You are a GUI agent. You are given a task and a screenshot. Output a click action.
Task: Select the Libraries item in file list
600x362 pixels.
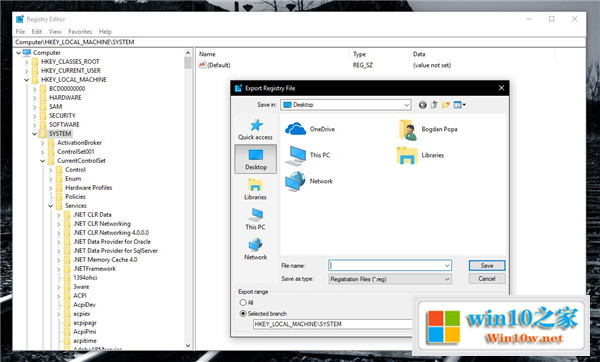coord(420,155)
